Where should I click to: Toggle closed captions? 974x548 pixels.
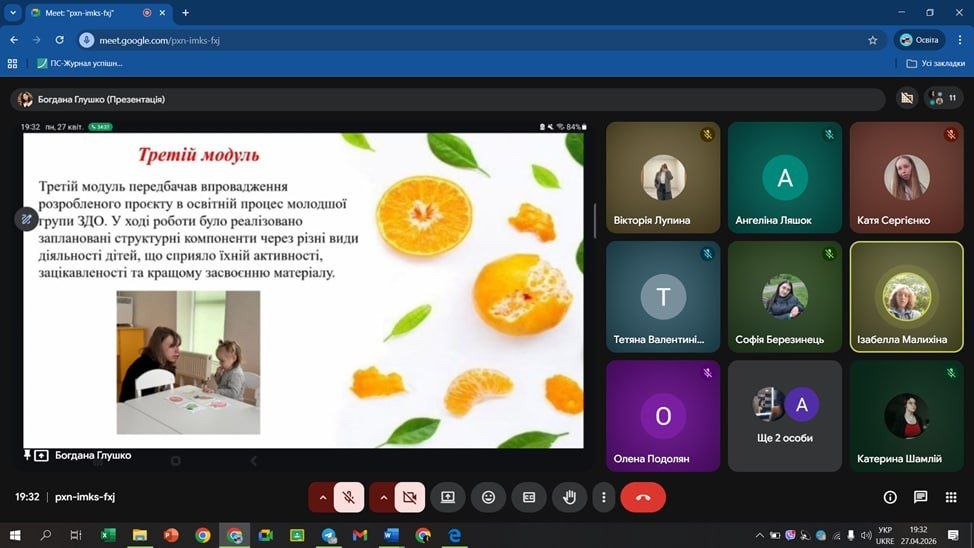pyautogui.click(x=529, y=497)
